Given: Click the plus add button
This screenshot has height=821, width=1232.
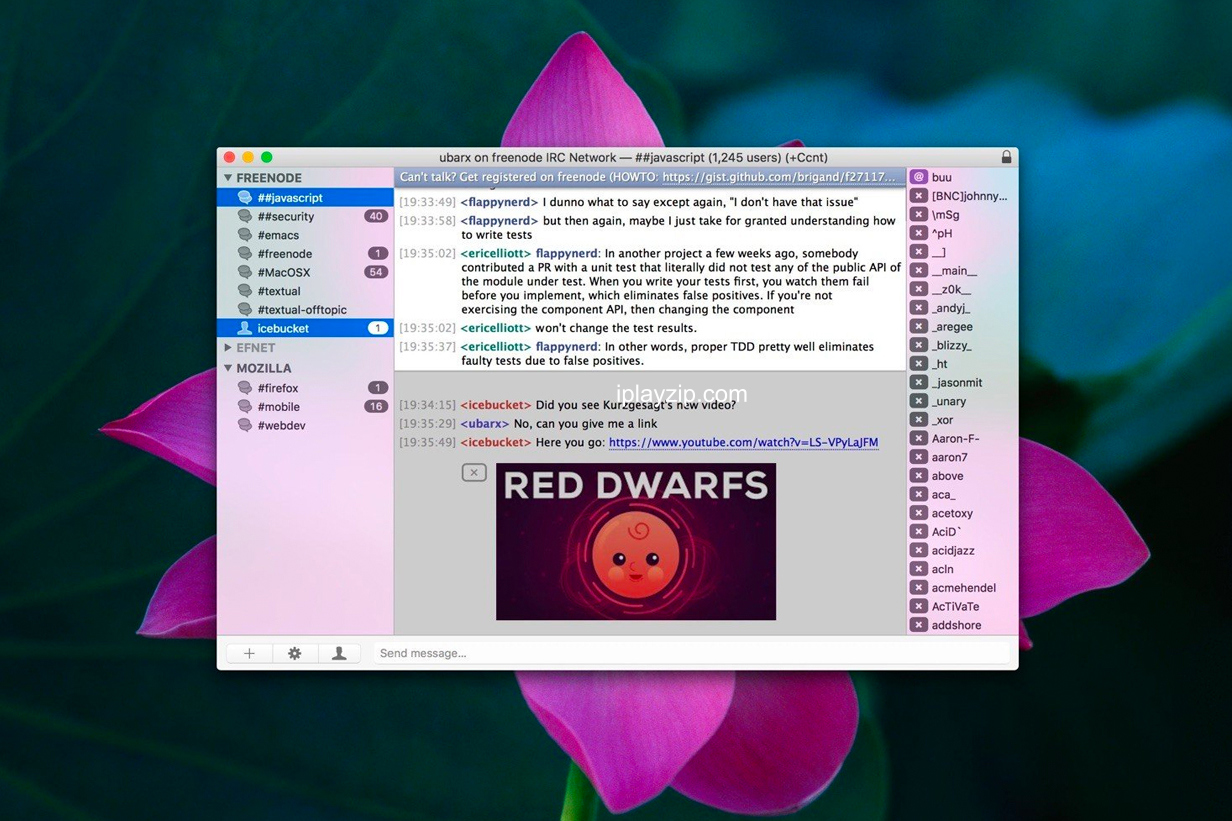Looking at the screenshot, I should click(x=249, y=653).
